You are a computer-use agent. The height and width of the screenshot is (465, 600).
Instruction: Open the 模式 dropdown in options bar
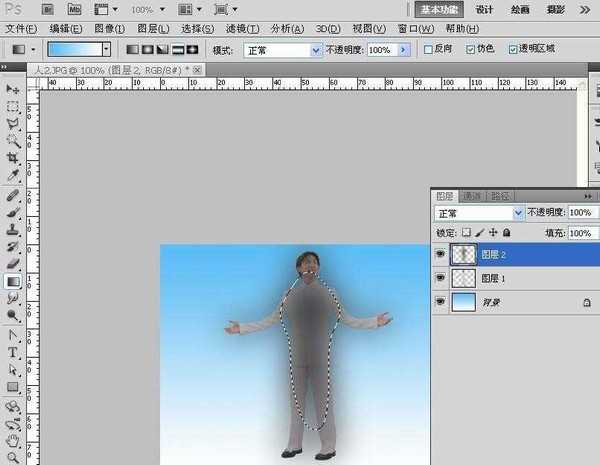coord(283,49)
